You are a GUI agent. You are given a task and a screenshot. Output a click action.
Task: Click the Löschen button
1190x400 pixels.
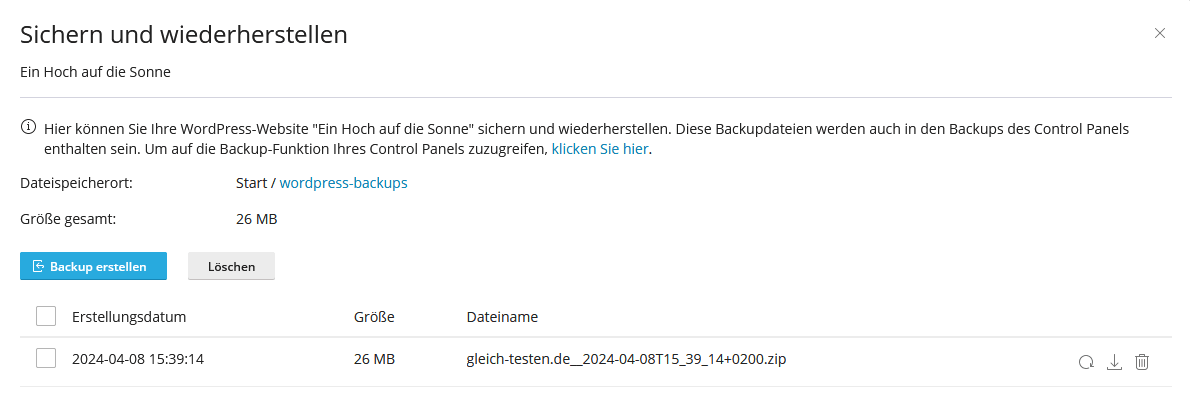click(x=231, y=266)
